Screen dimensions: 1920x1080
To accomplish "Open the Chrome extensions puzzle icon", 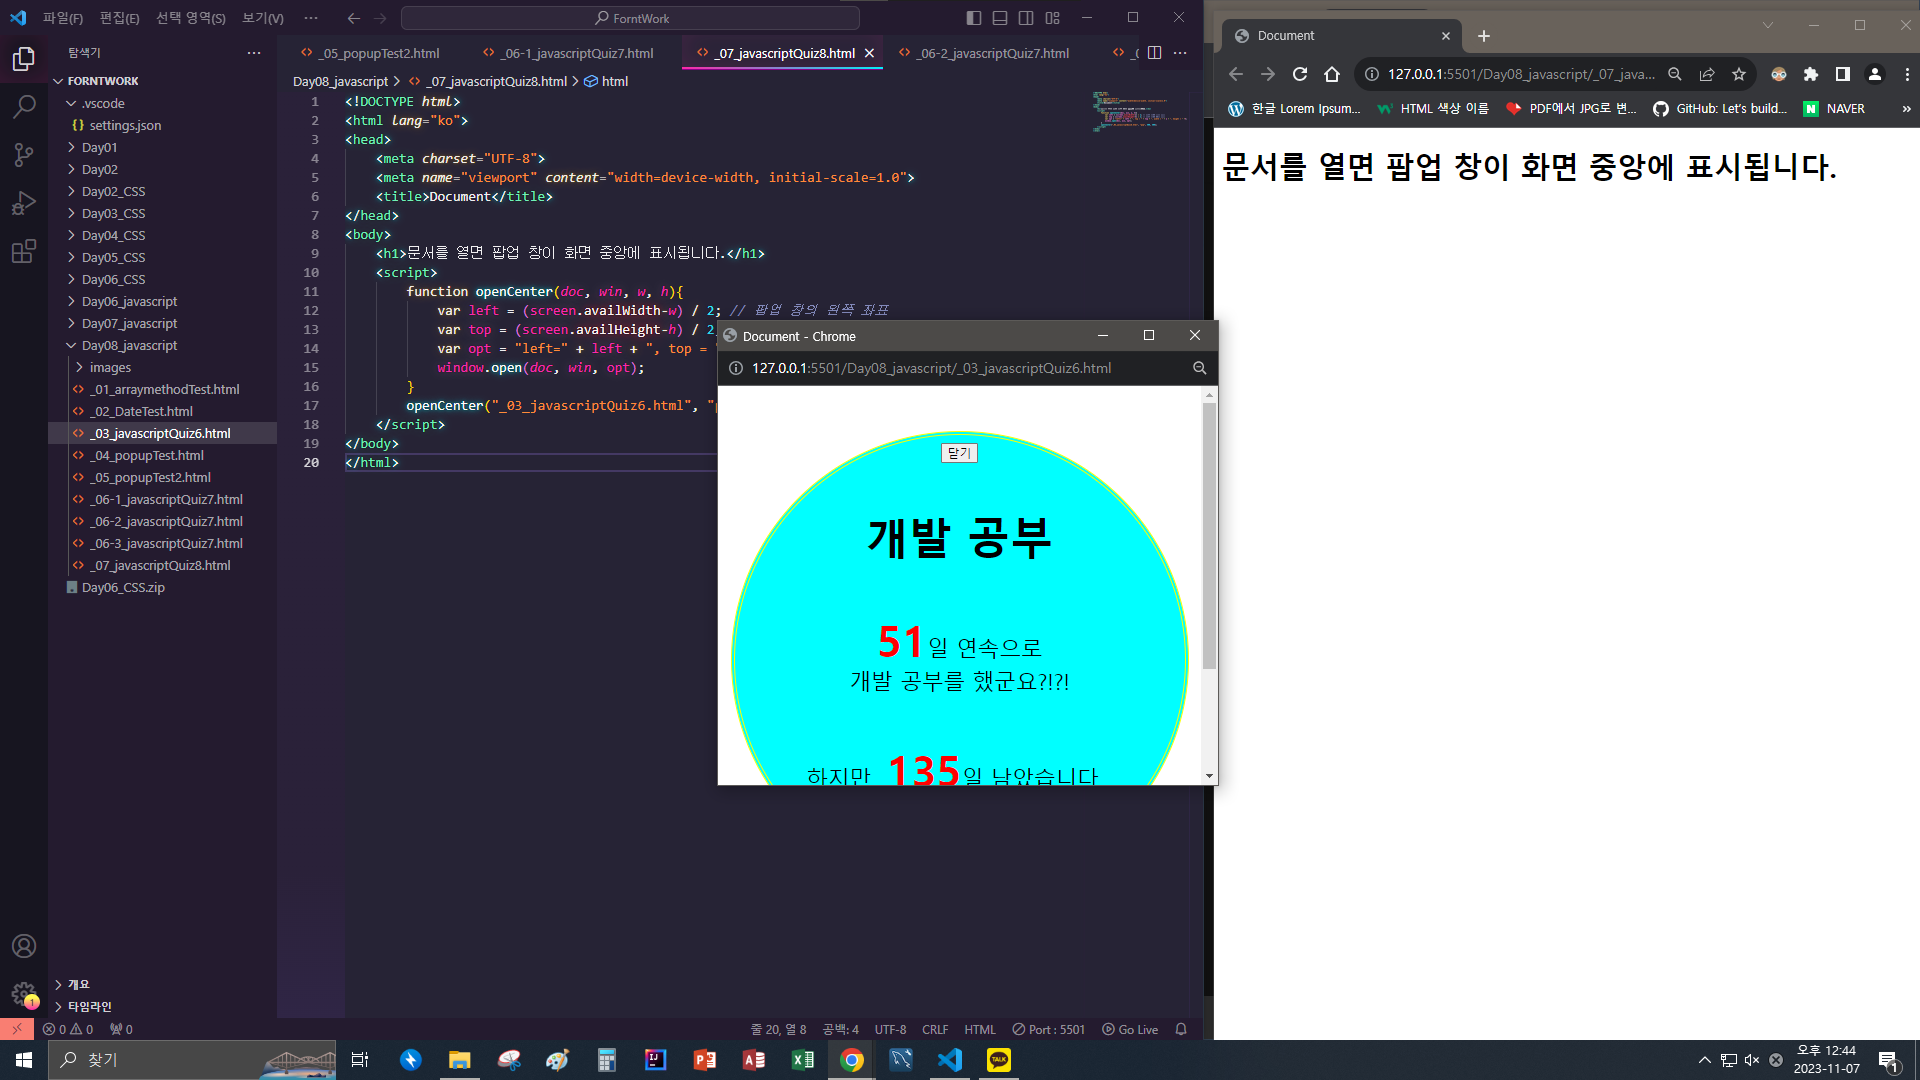I will [1811, 74].
